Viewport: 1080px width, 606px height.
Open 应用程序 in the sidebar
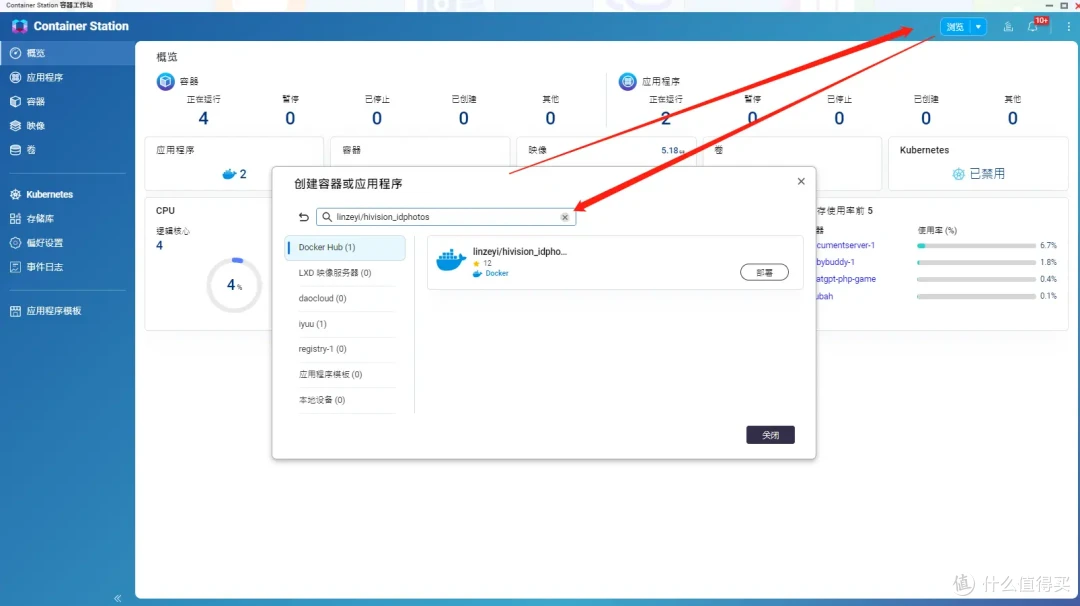pos(67,77)
